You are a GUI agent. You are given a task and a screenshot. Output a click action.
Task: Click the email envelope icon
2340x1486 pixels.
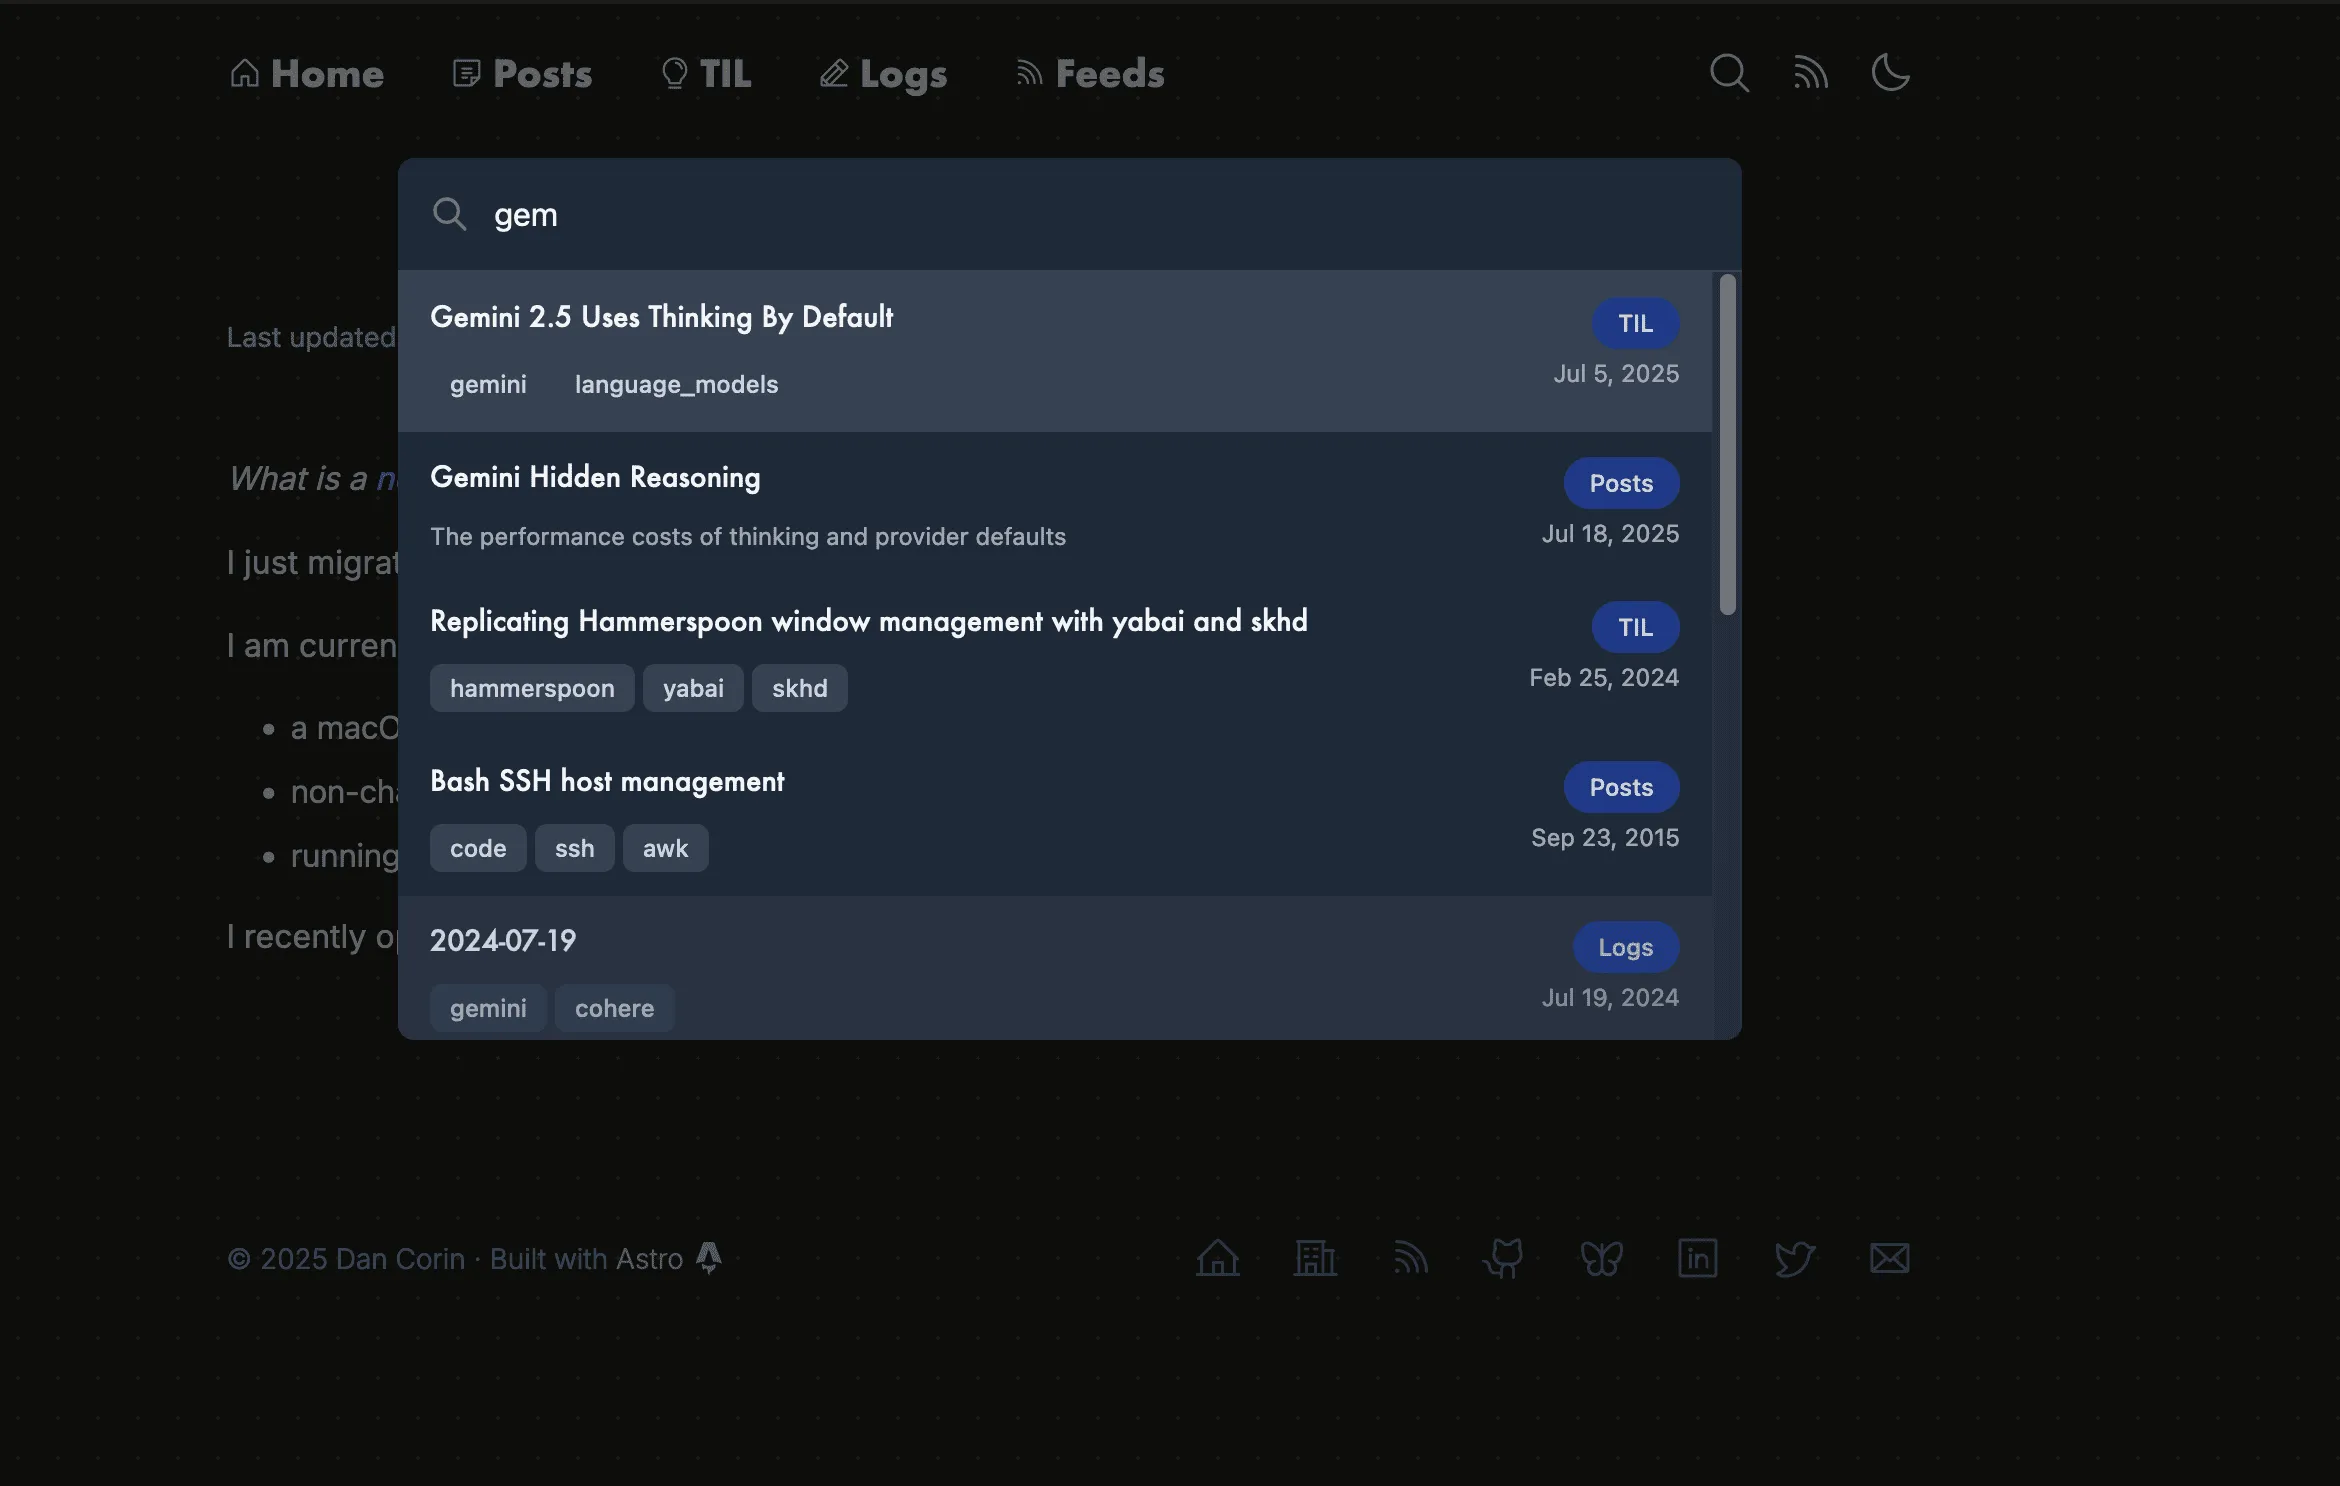1888,1258
